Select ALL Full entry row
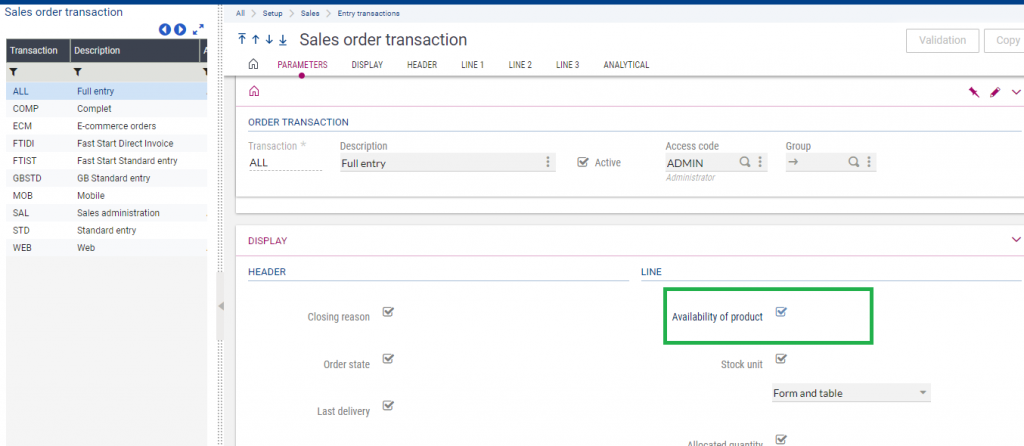Viewport: 1024px width, 446px height. [x=106, y=91]
